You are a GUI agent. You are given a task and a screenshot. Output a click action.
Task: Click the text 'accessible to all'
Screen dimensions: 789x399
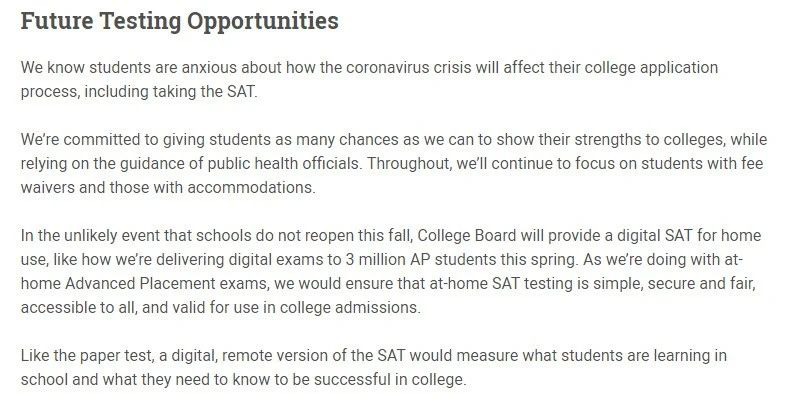77,307
